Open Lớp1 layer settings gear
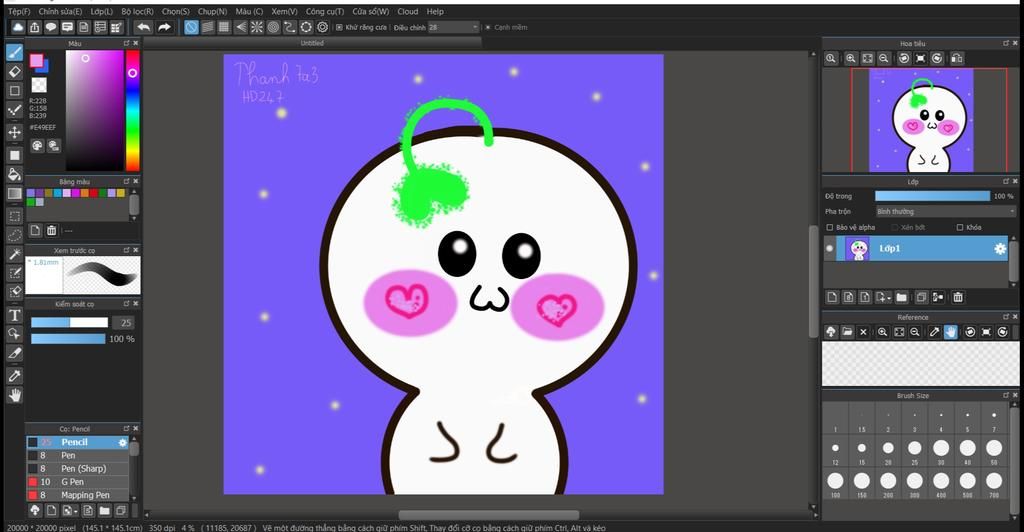This screenshot has width=1024, height=532. point(1000,249)
